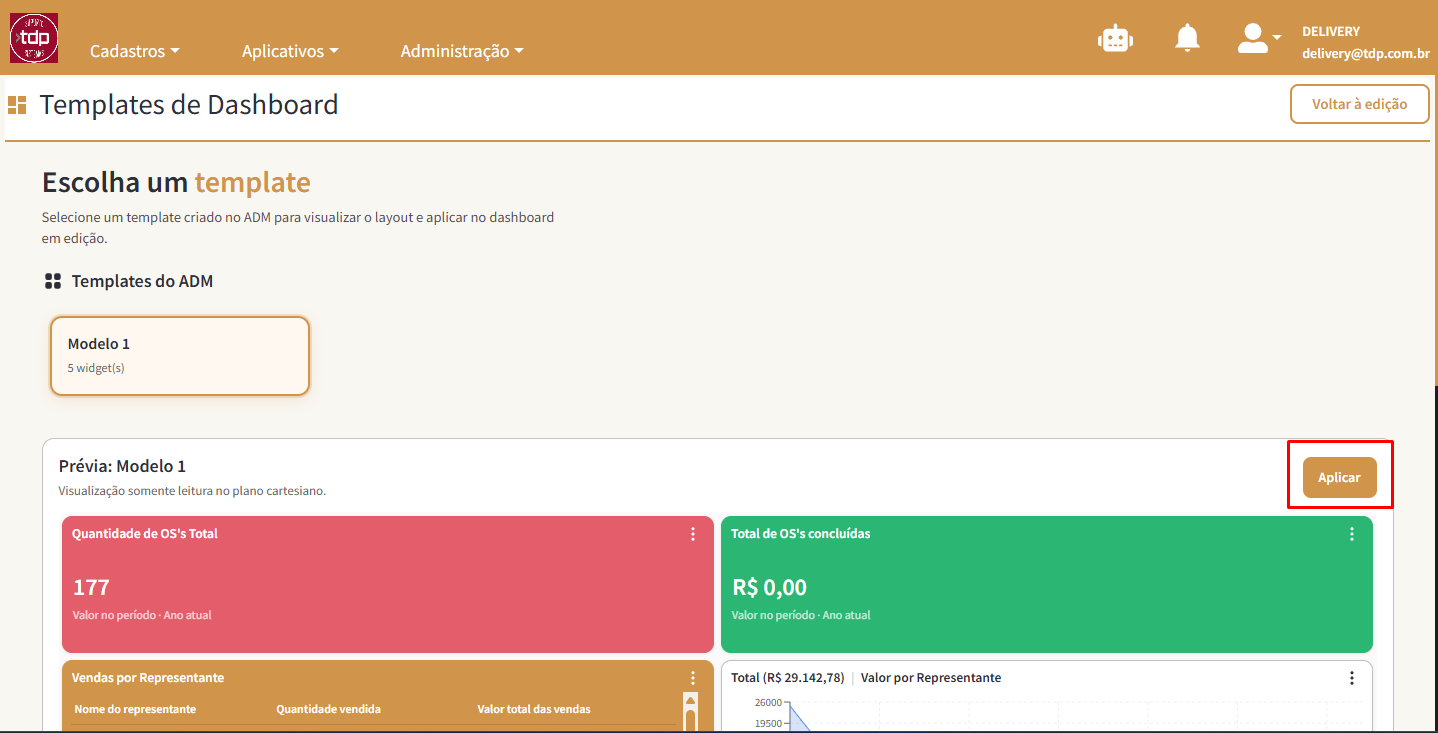Click the delivery@tdp.com.br email text
1438x733 pixels.
pyautogui.click(x=1365, y=54)
